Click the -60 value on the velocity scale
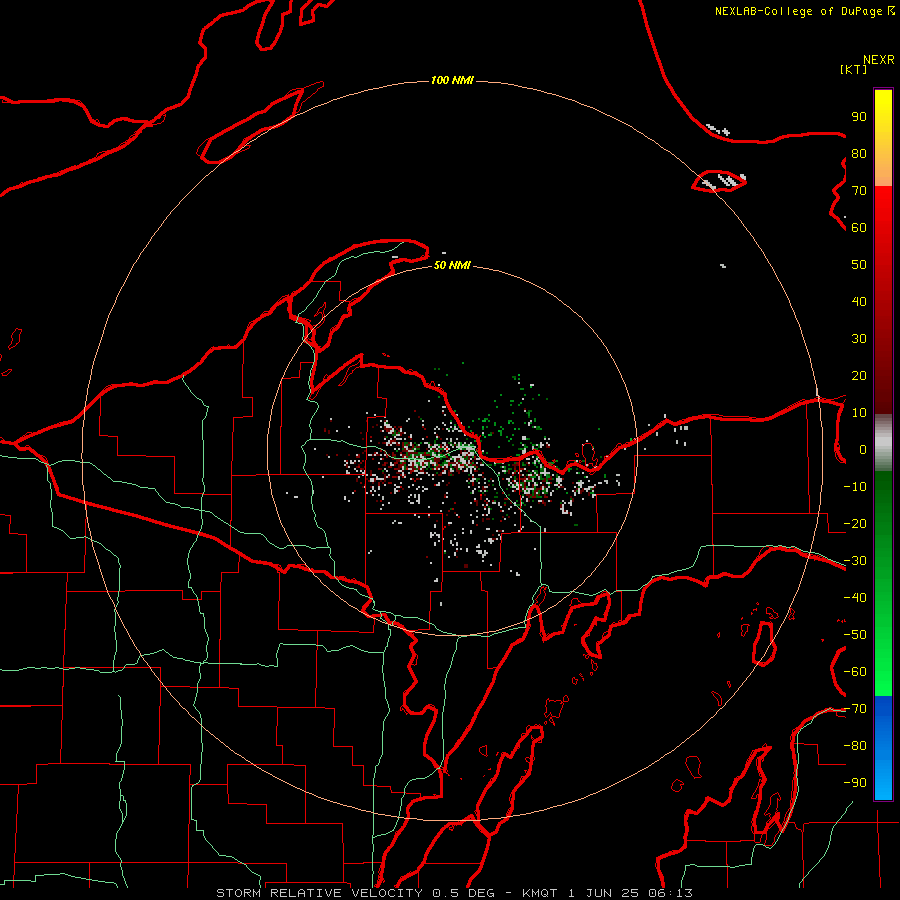This screenshot has height=900, width=900. point(855,672)
